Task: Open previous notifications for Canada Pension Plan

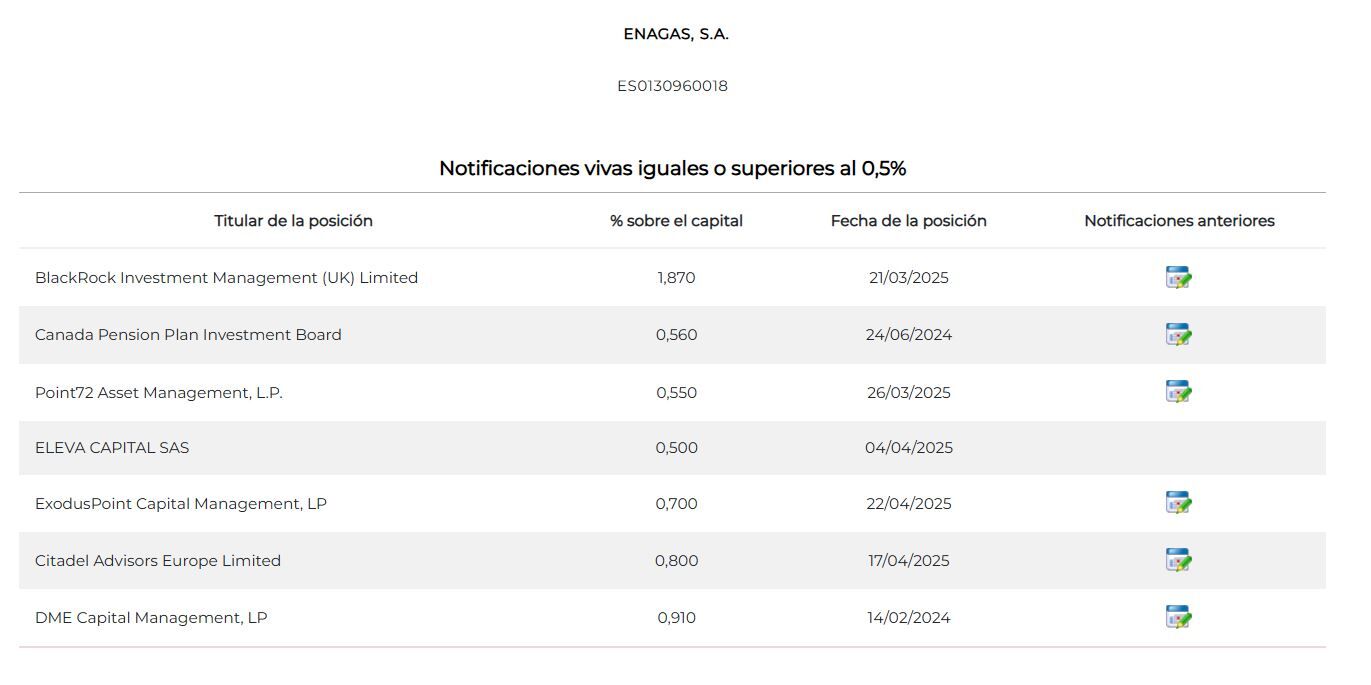Action: [x=1179, y=335]
